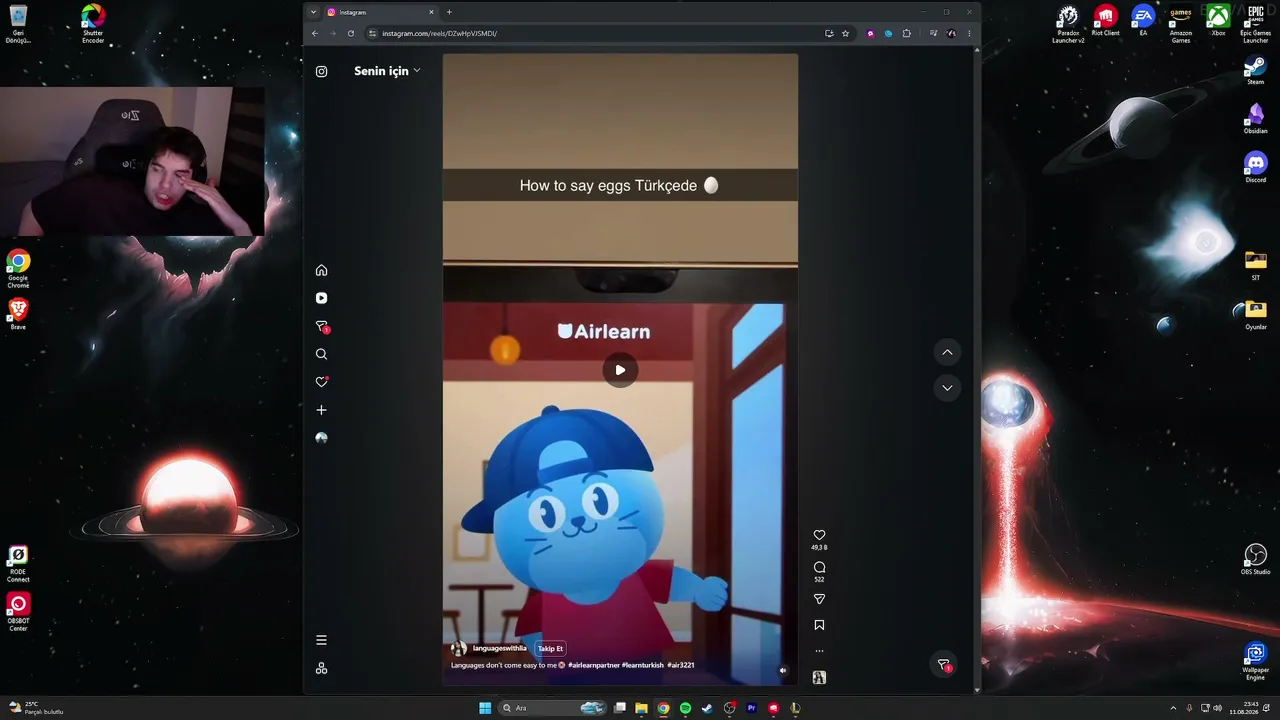Open languageswithlia's profile picture
The image size is (1280, 720).
coord(459,648)
